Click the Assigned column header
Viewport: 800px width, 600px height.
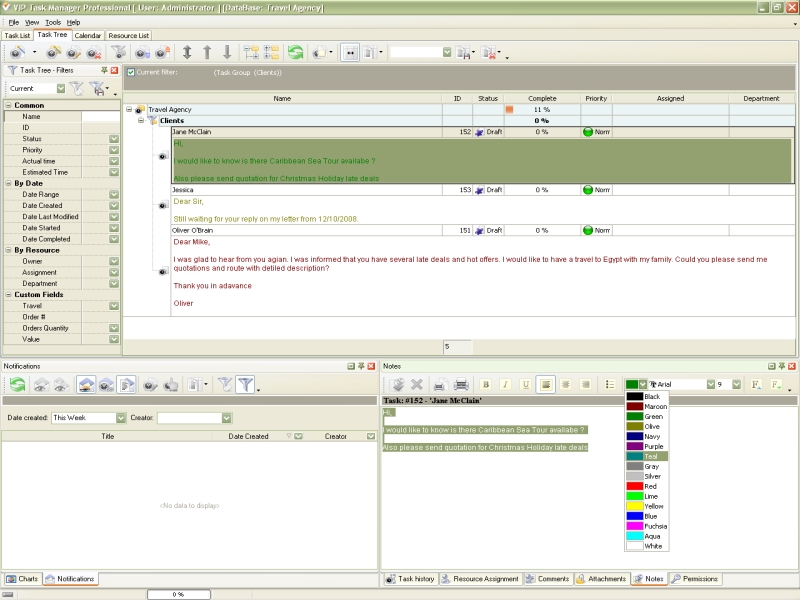(670, 98)
